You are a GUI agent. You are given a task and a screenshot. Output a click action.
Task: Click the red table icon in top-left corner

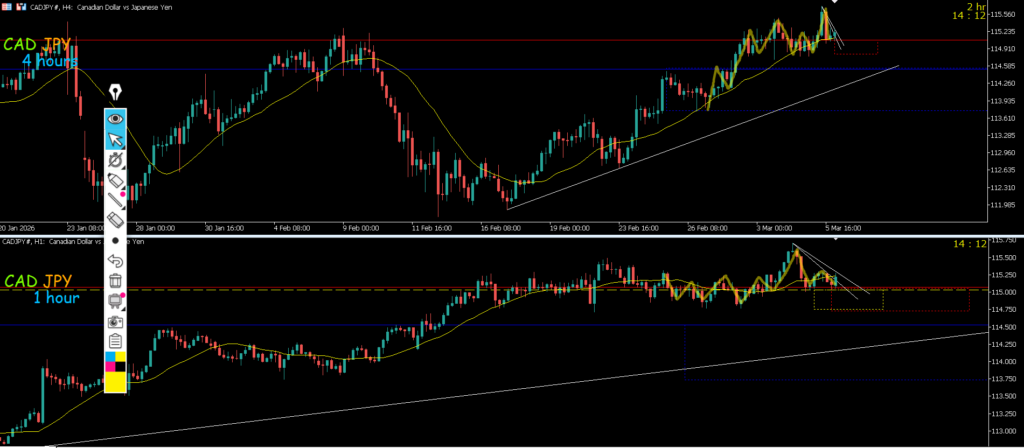point(6,5)
